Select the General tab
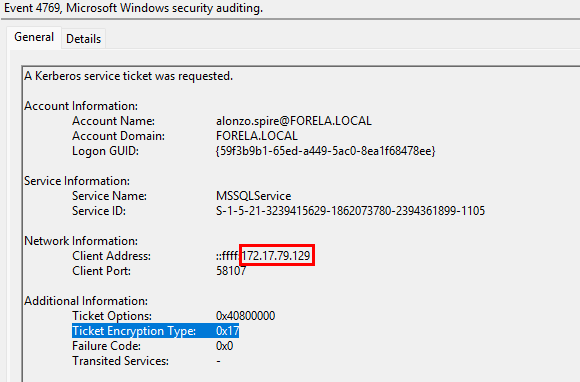Screen dimensions: 580x382 34,37
